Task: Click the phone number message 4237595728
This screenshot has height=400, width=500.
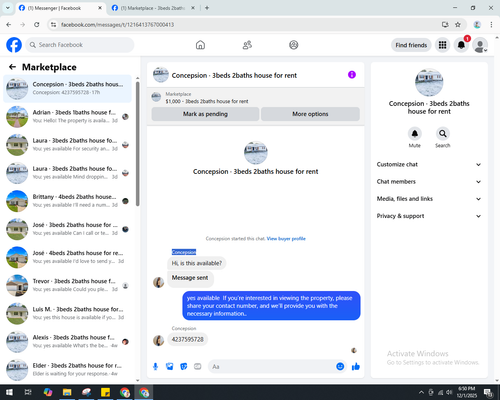Action: (187, 339)
